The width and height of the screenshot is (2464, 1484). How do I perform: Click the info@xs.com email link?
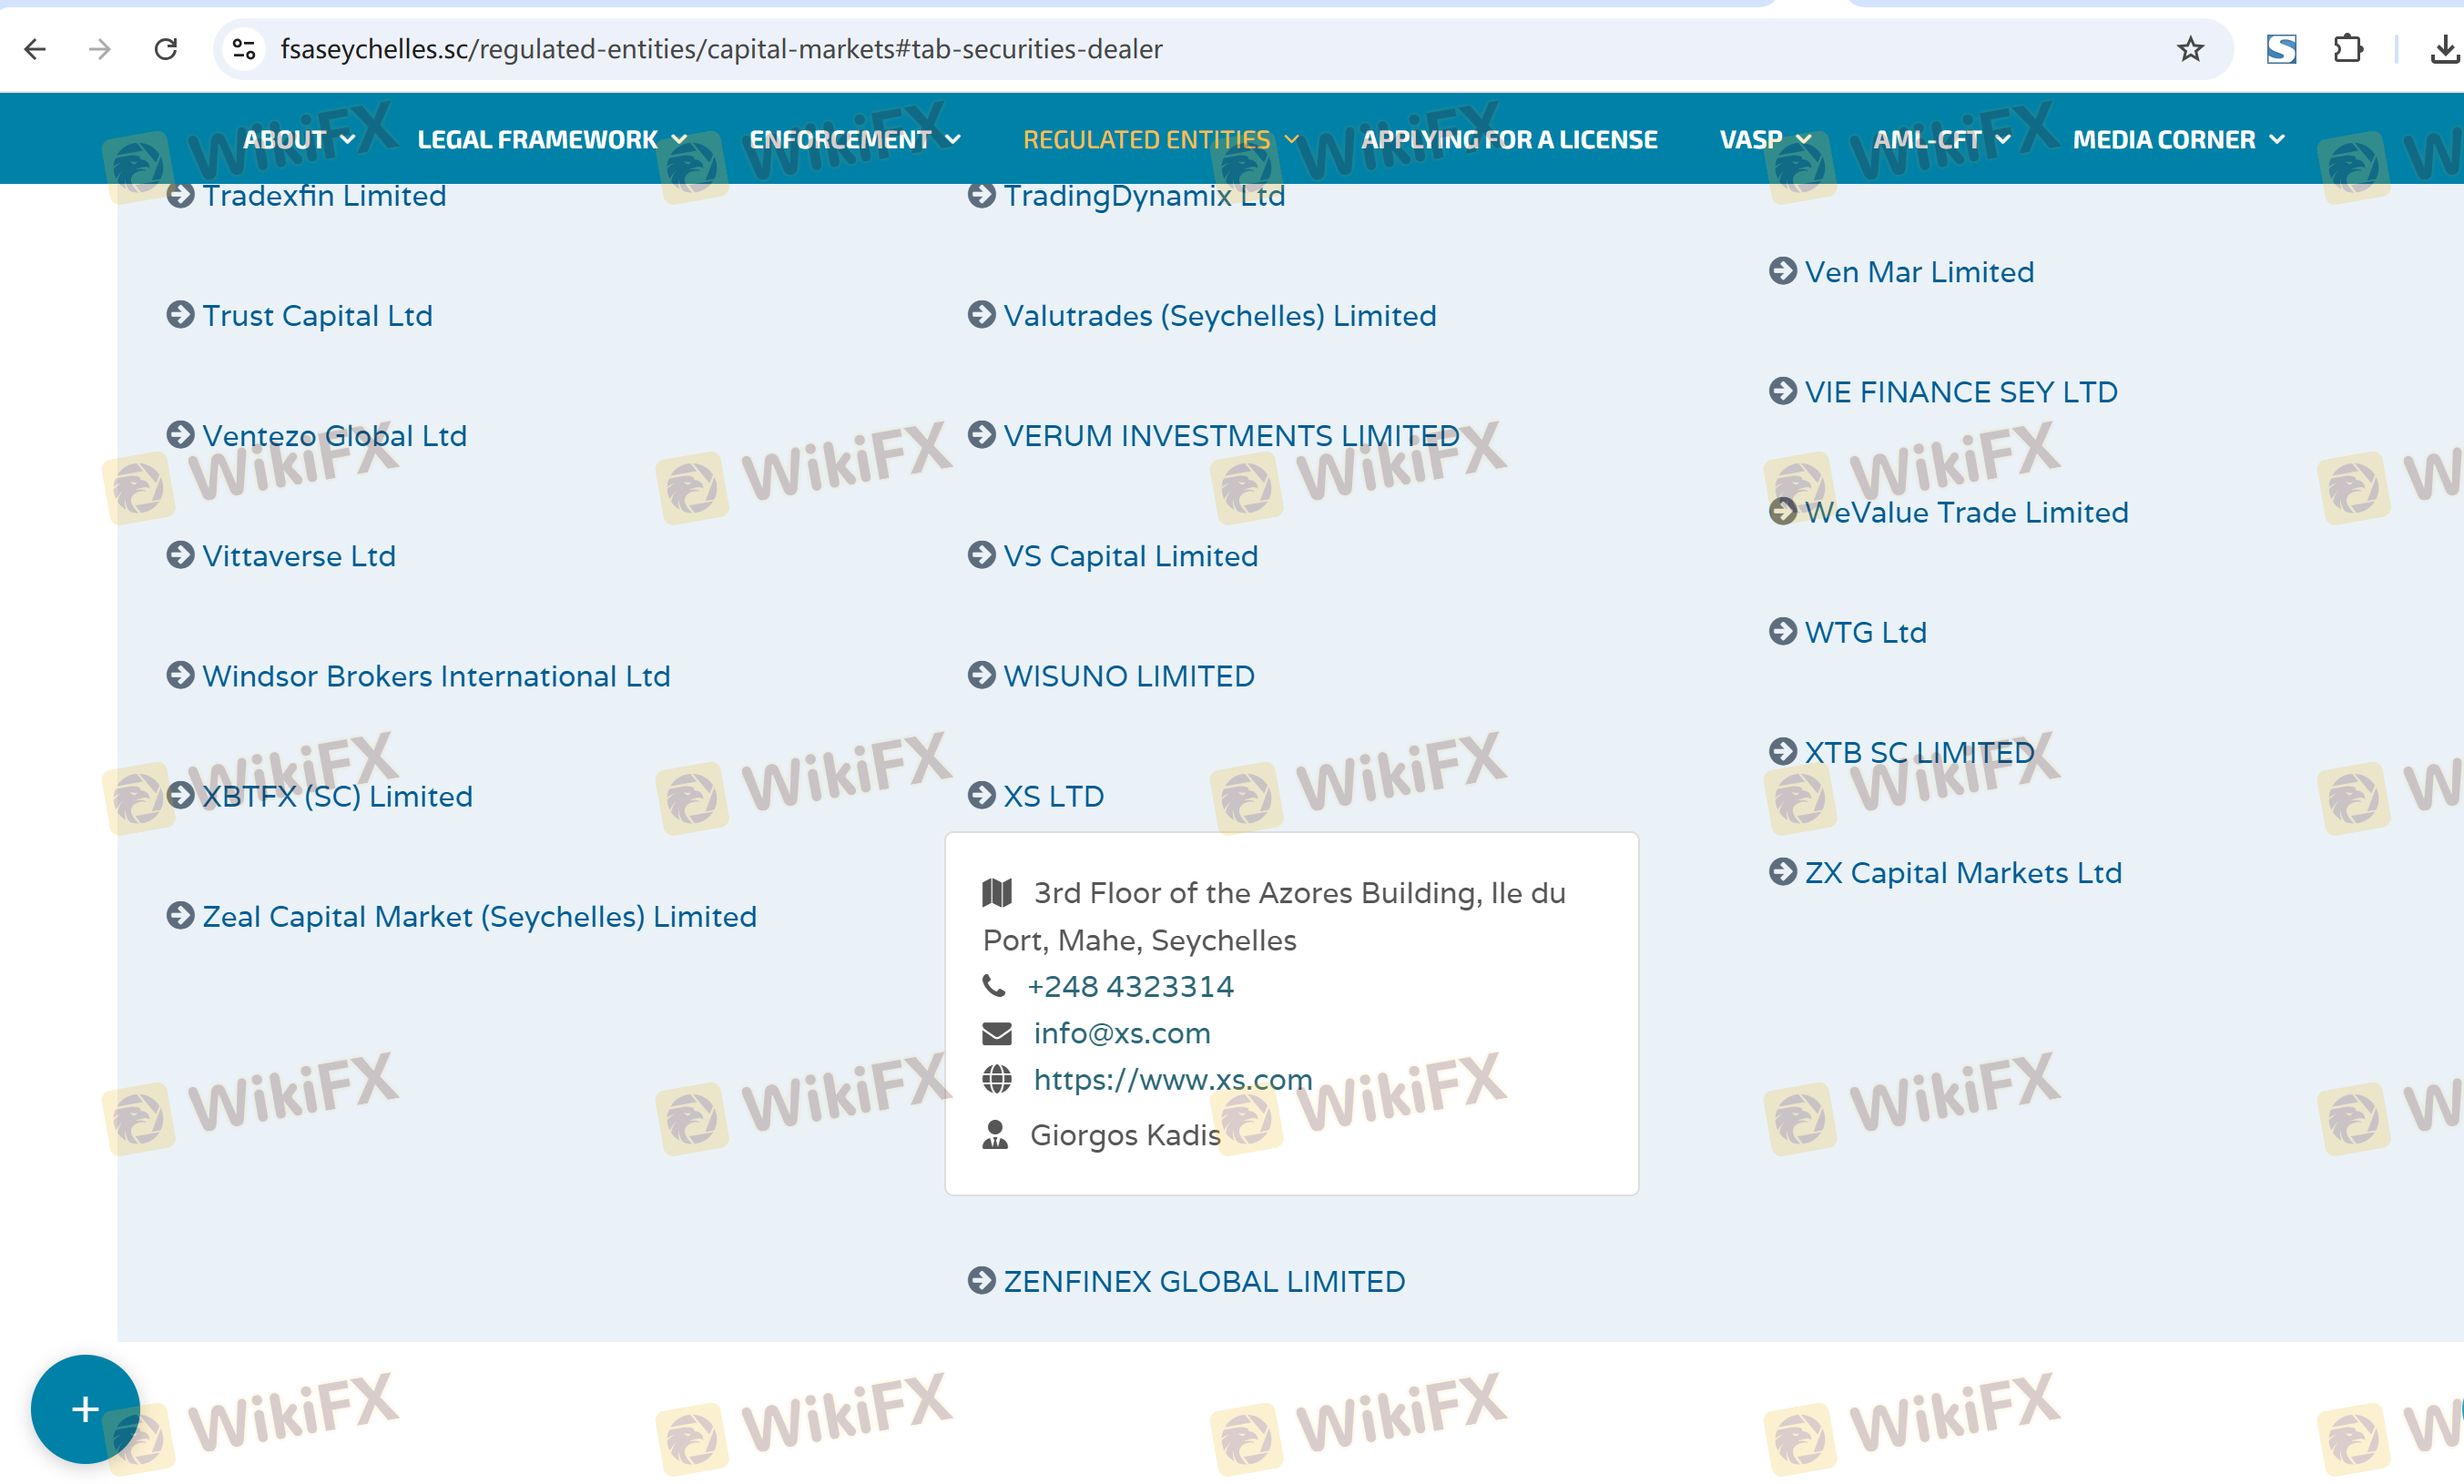tap(1121, 1033)
